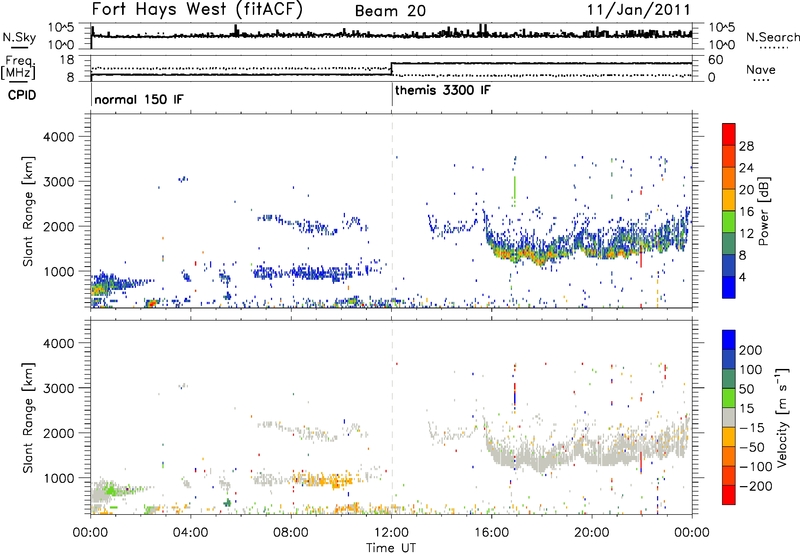Screen dimensions: 800x554
Task: Click the orange velocity scatter near 09:00
Action: pos(322,480)
